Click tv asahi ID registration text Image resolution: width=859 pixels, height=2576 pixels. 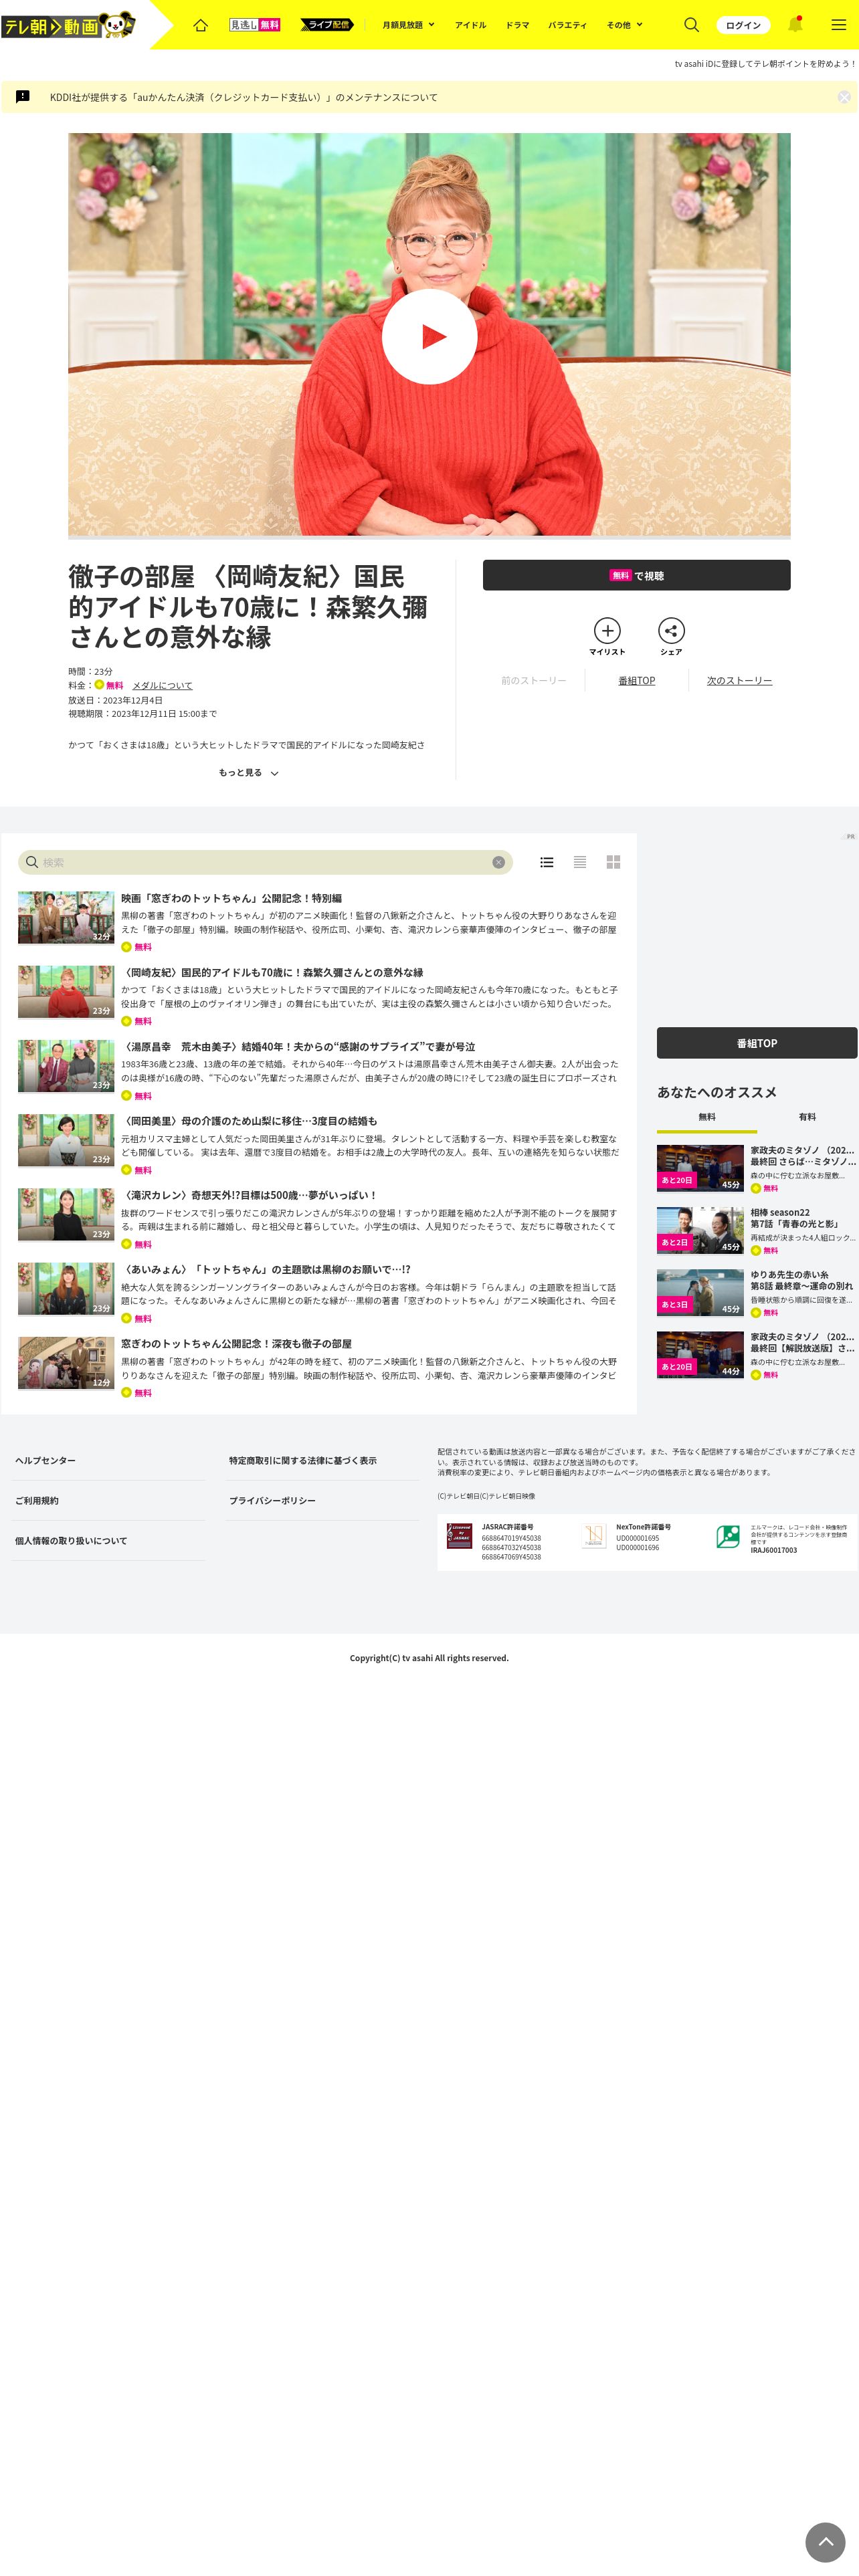(x=765, y=63)
